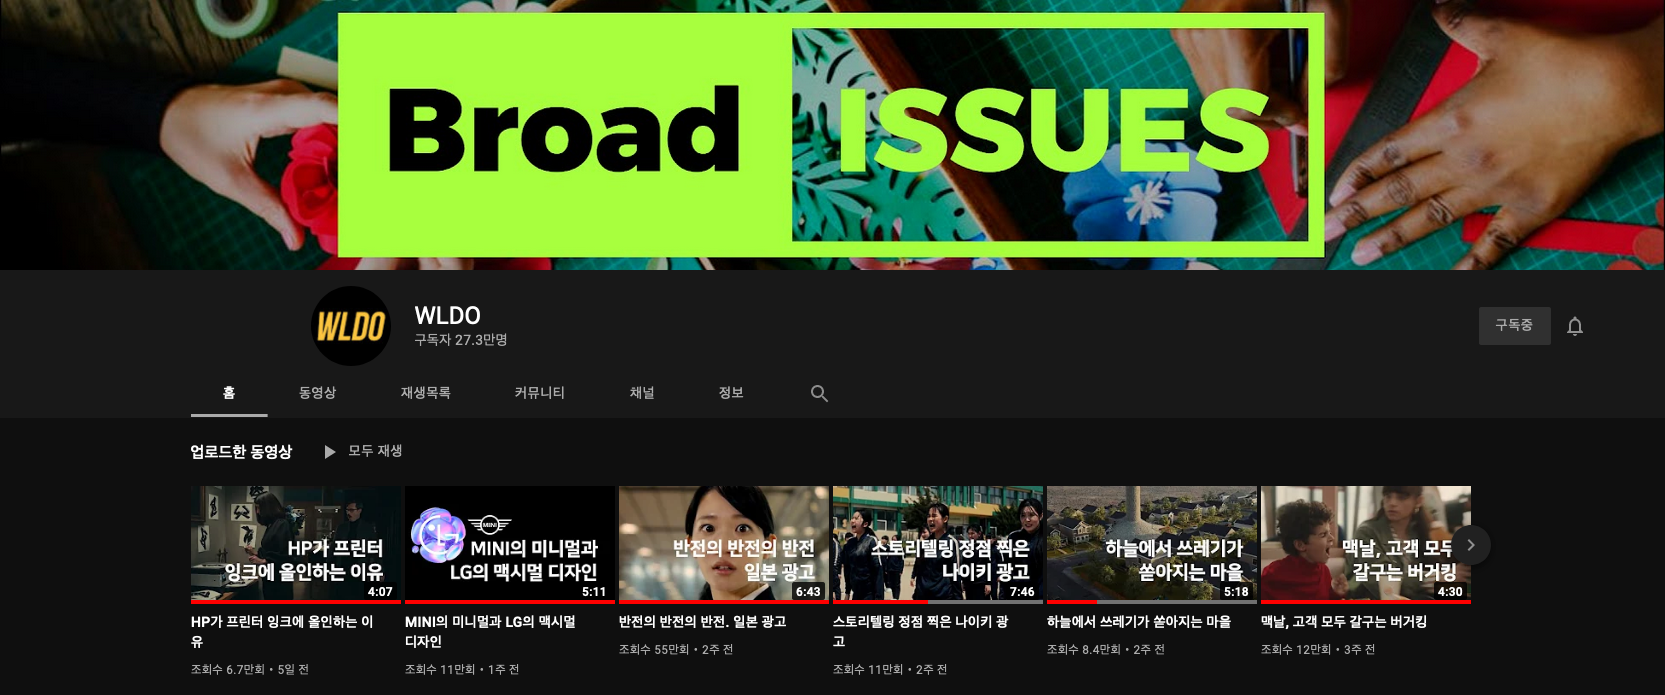Click title 하늘에서 쓰레기가 쏟아지는 마을
The image size is (1665, 695).
[1138, 622]
